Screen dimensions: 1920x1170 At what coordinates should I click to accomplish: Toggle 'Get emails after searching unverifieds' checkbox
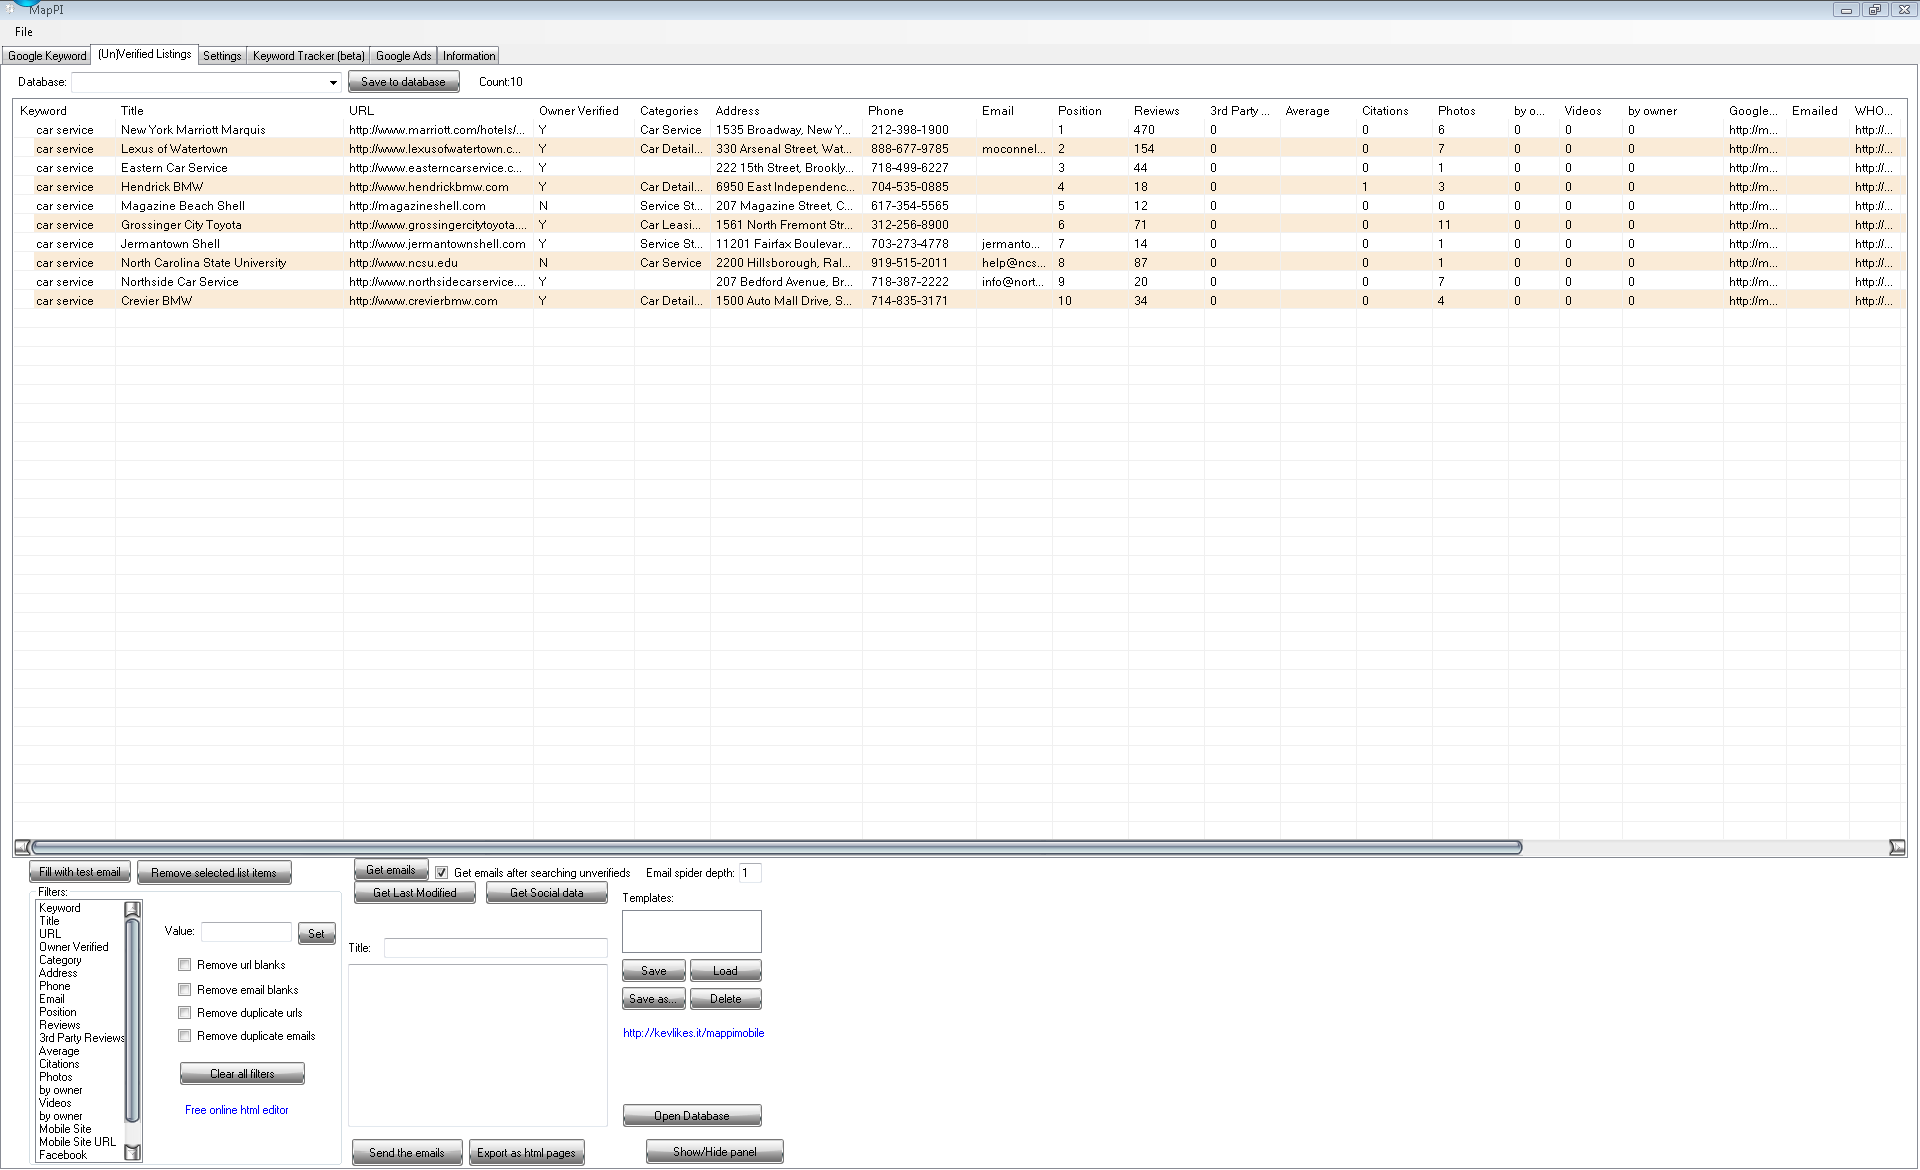441,873
